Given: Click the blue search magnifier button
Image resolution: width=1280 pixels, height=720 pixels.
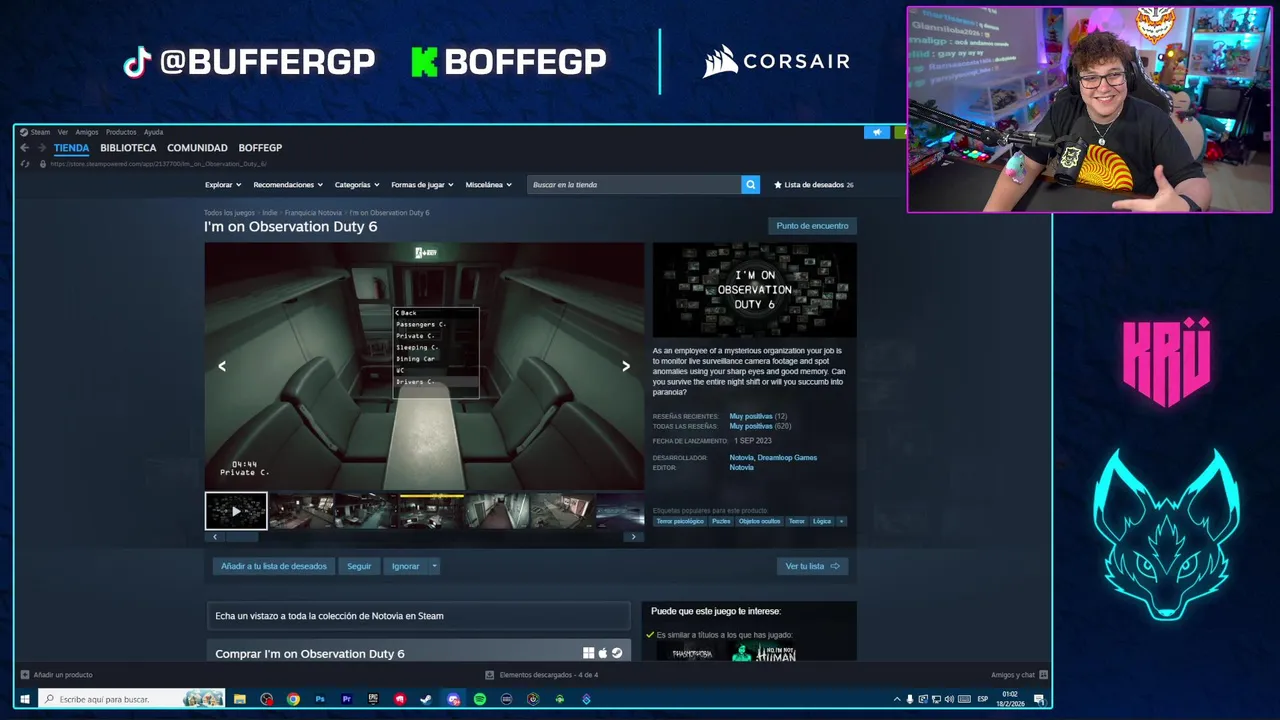Looking at the screenshot, I should pos(750,184).
